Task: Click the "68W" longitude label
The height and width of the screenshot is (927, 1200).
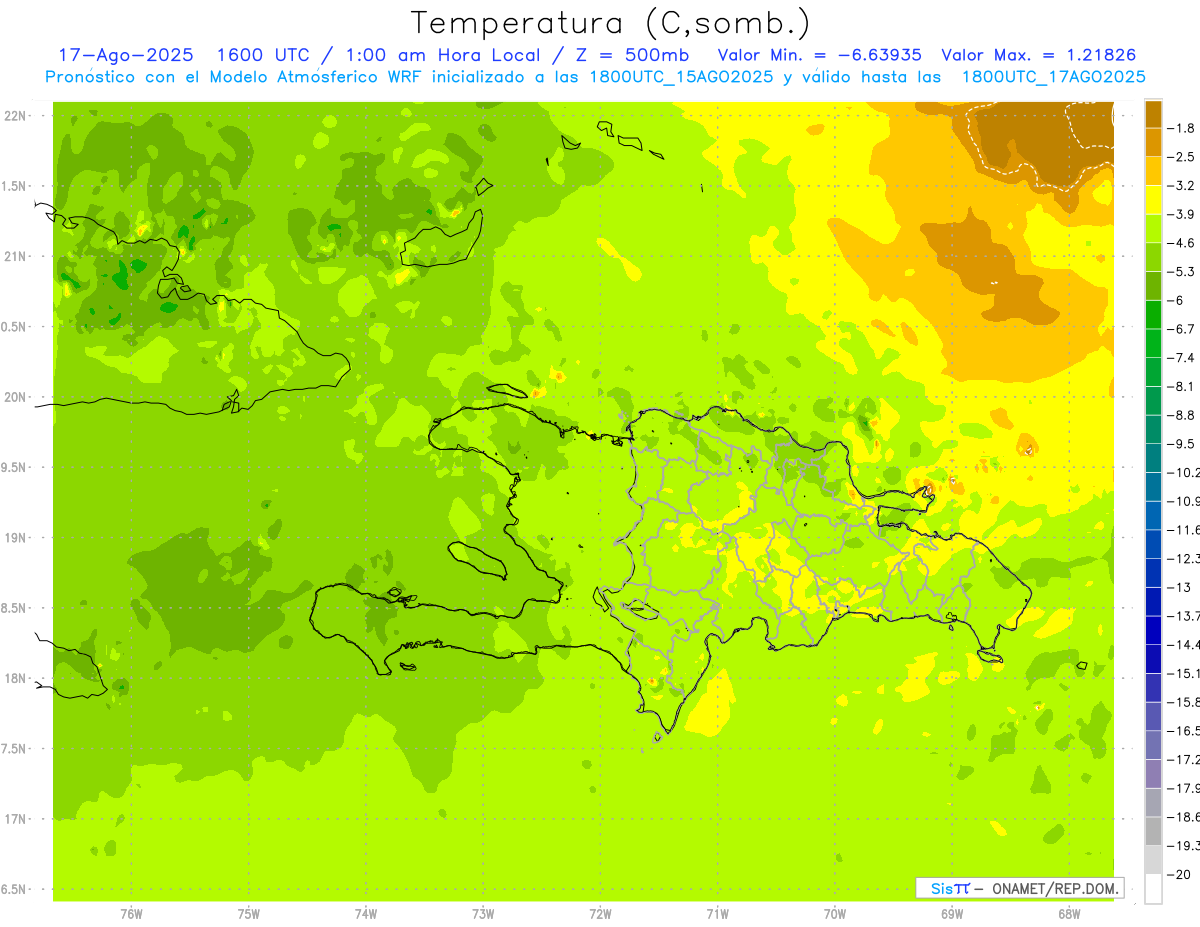Action: (1069, 914)
